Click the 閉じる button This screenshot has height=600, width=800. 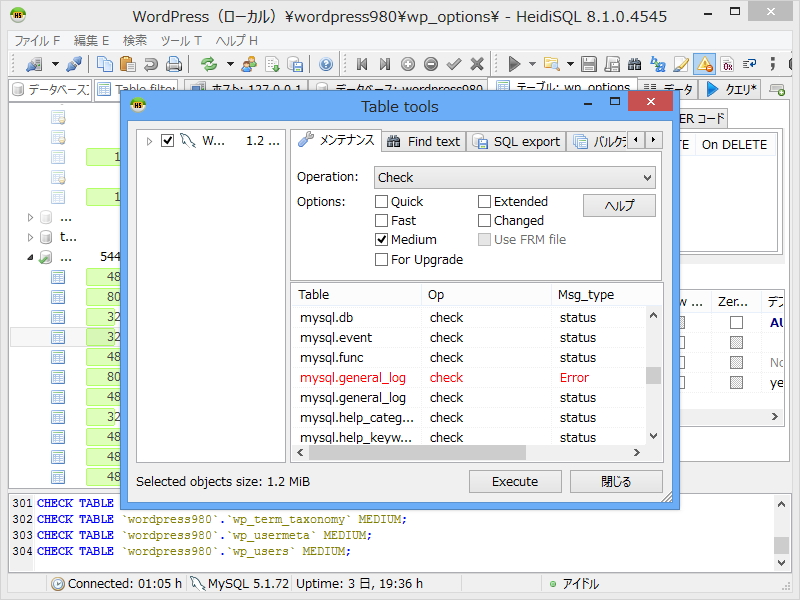616,482
